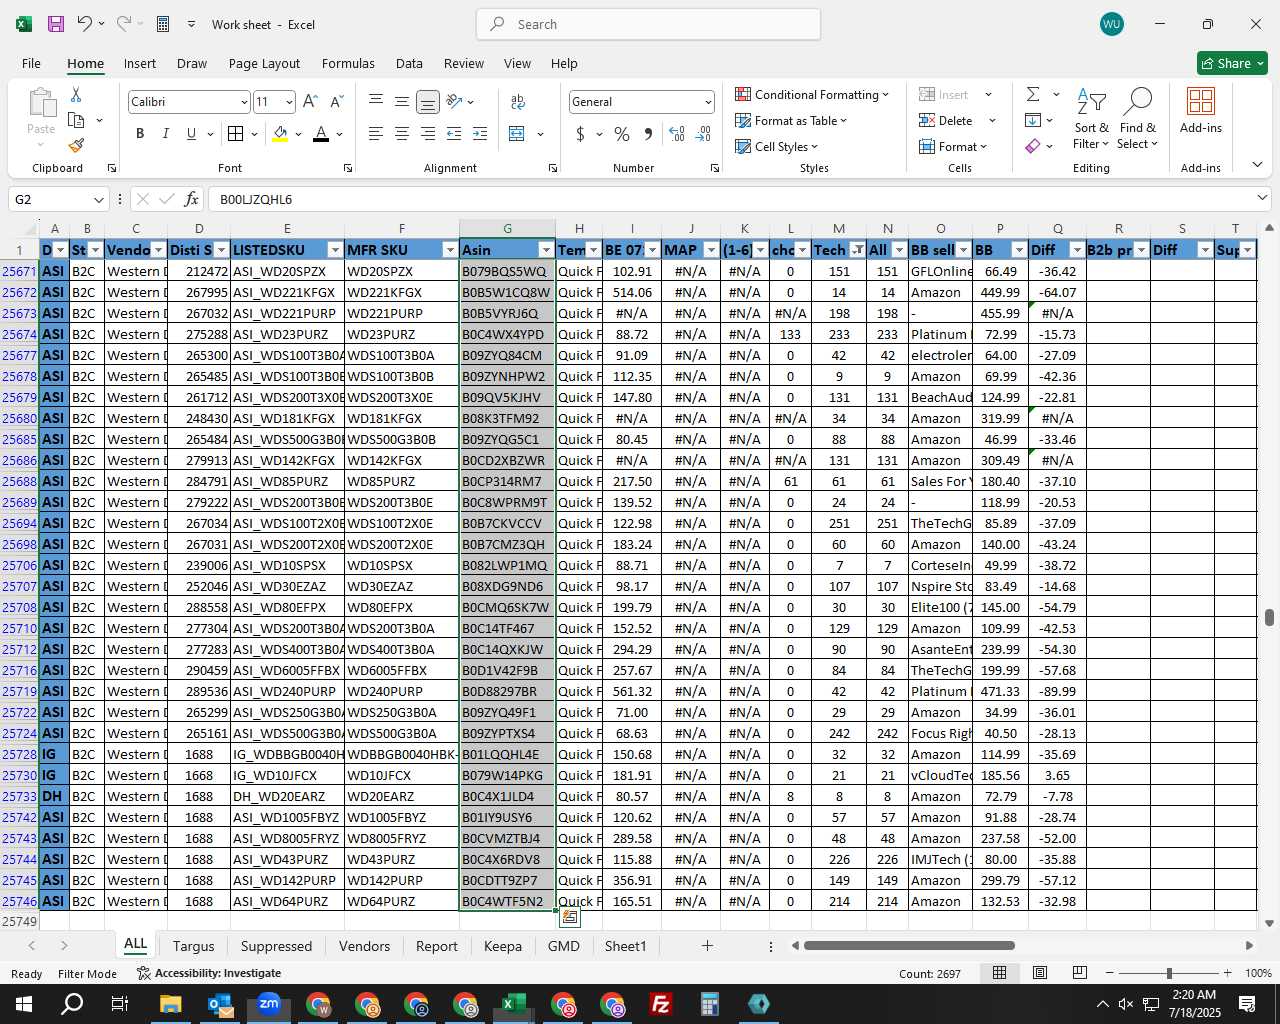Toggle Bold formatting
This screenshot has width=1280, height=1024.
tap(140, 133)
